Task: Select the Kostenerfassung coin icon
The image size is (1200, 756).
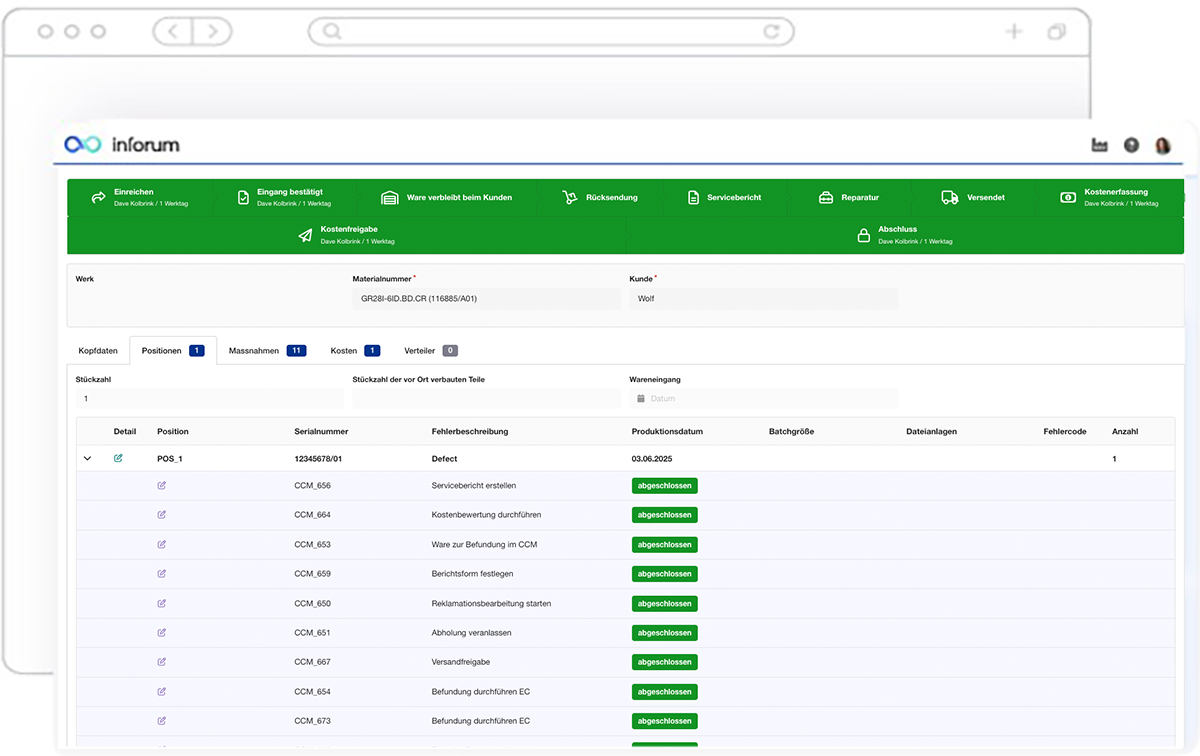Action: tap(1066, 196)
